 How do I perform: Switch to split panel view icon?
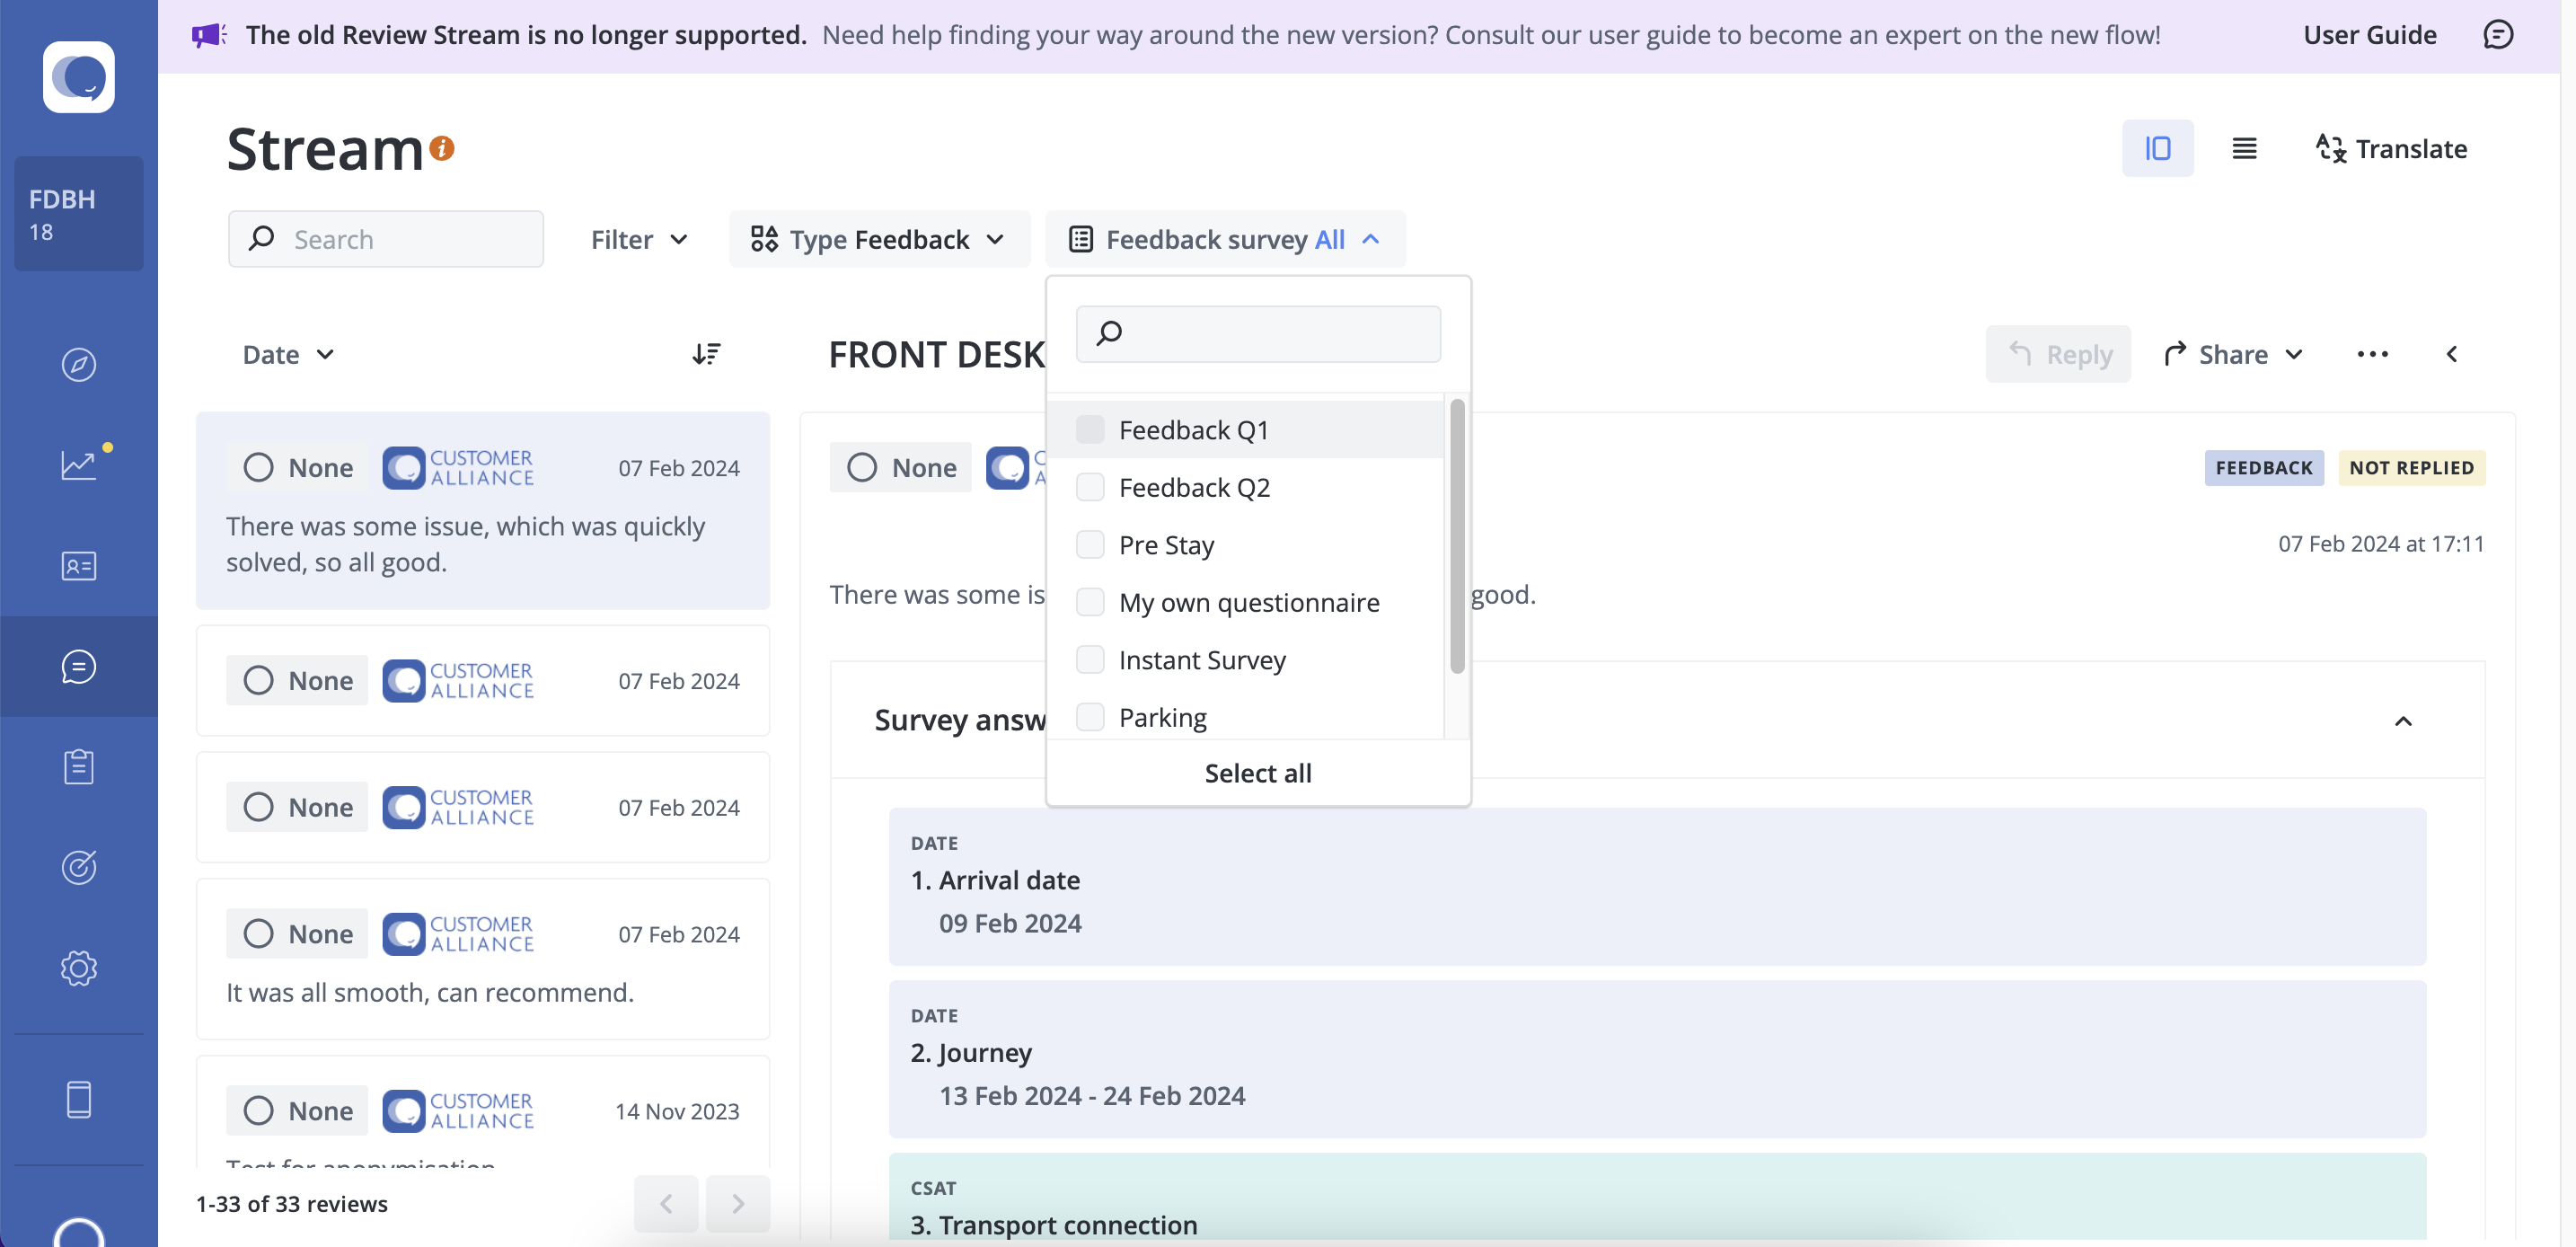(x=2158, y=148)
